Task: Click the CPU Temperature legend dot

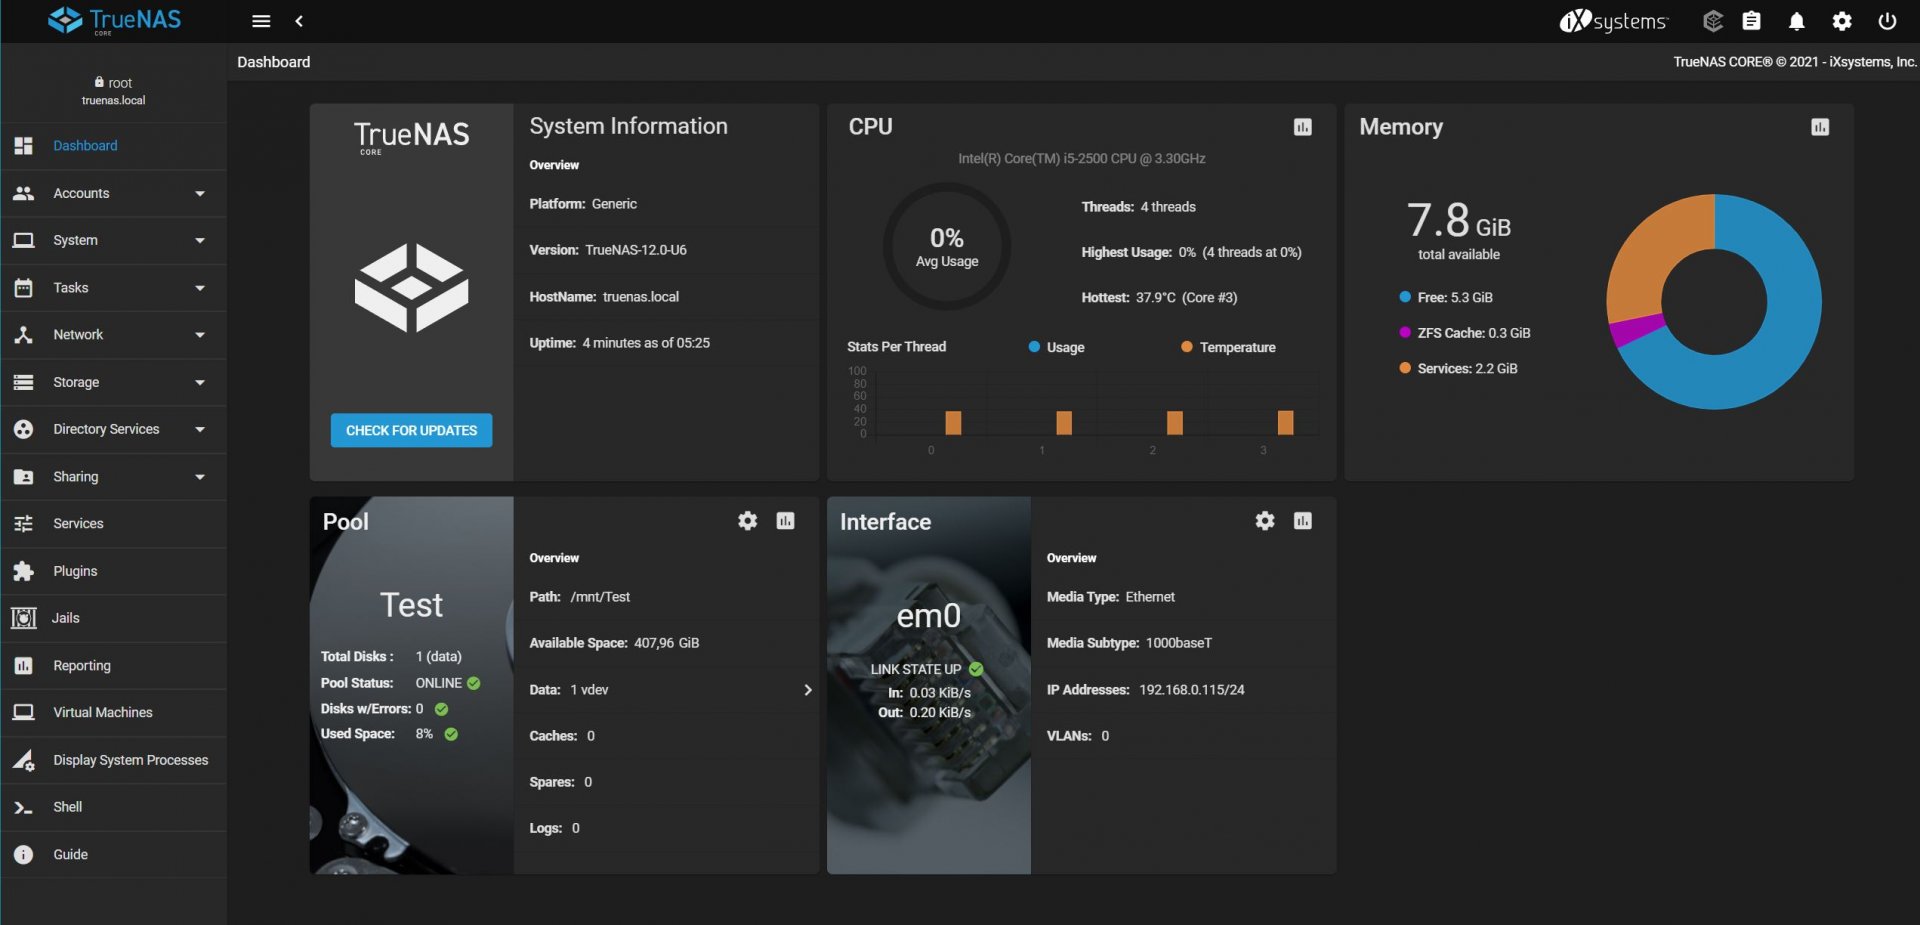Action: point(1187,347)
